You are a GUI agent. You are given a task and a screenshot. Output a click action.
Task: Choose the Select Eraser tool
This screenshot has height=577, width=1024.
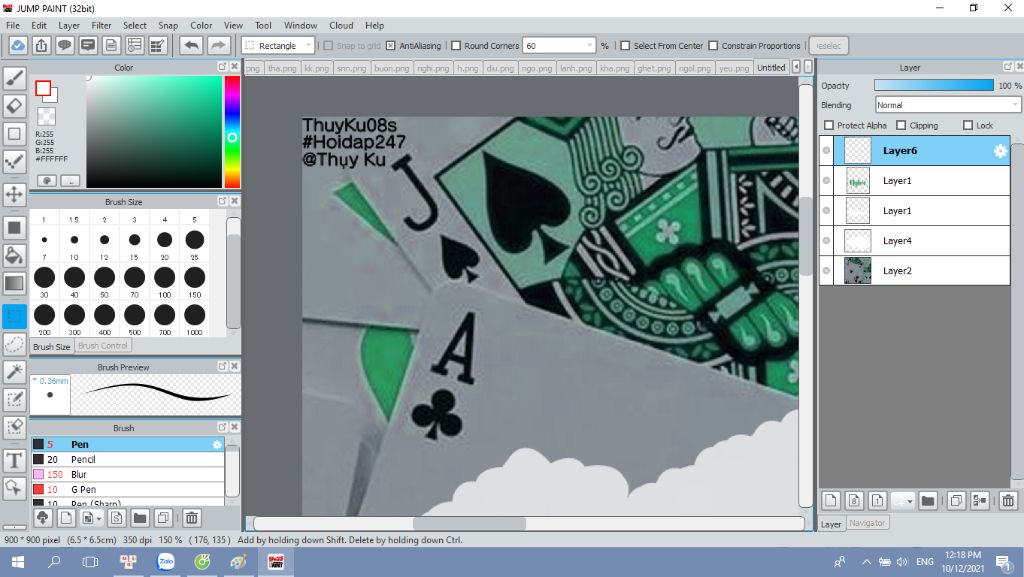click(14, 426)
